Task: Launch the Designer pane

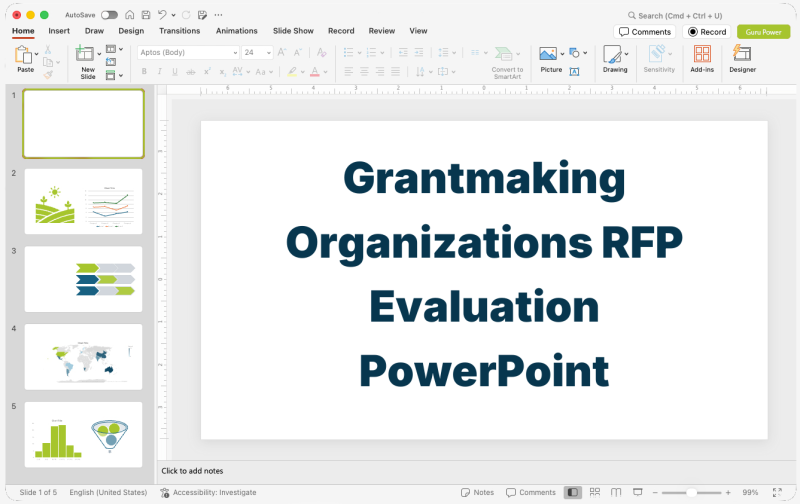Action: 742,54
